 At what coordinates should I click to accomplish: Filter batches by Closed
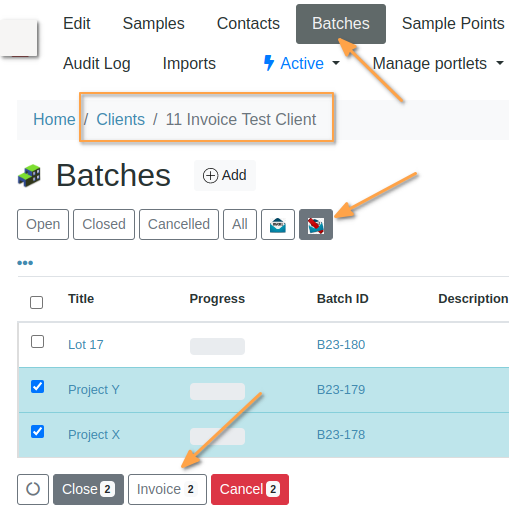coord(104,224)
